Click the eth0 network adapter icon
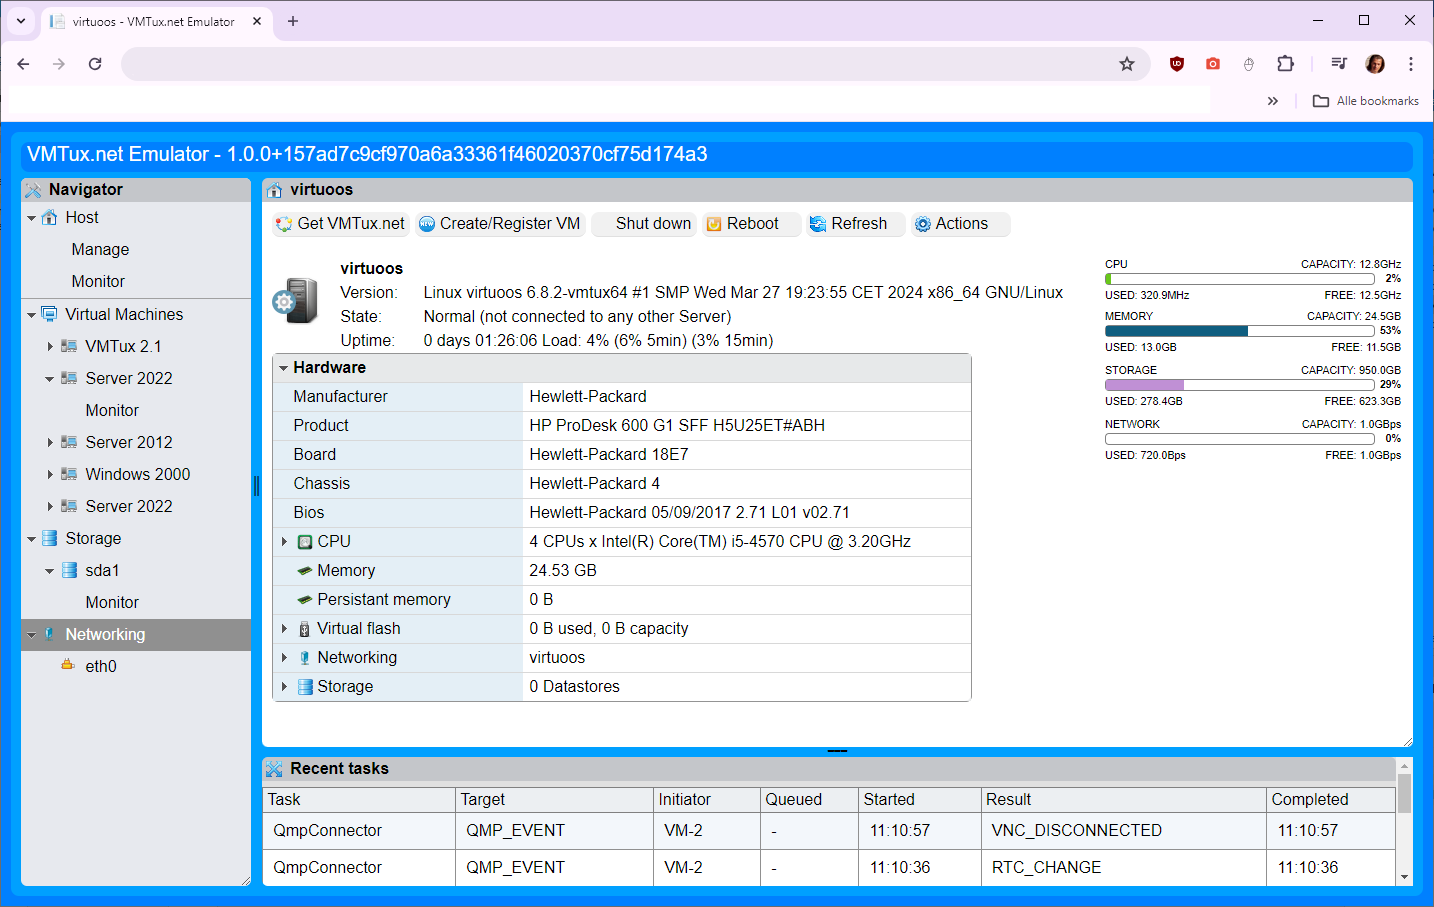1434x907 pixels. pyautogui.click(x=68, y=665)
